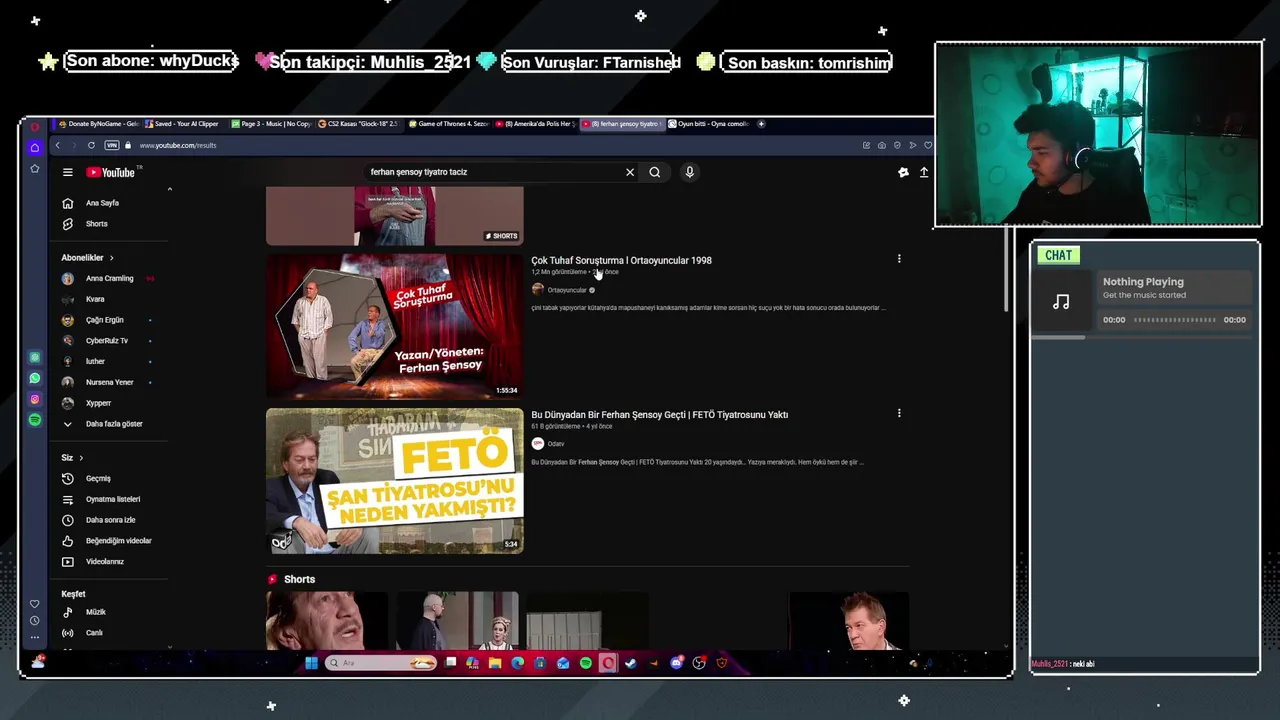Screen dimensions: 1280x720
Task: Run search with the magnifier button
Action: [655, 172]
